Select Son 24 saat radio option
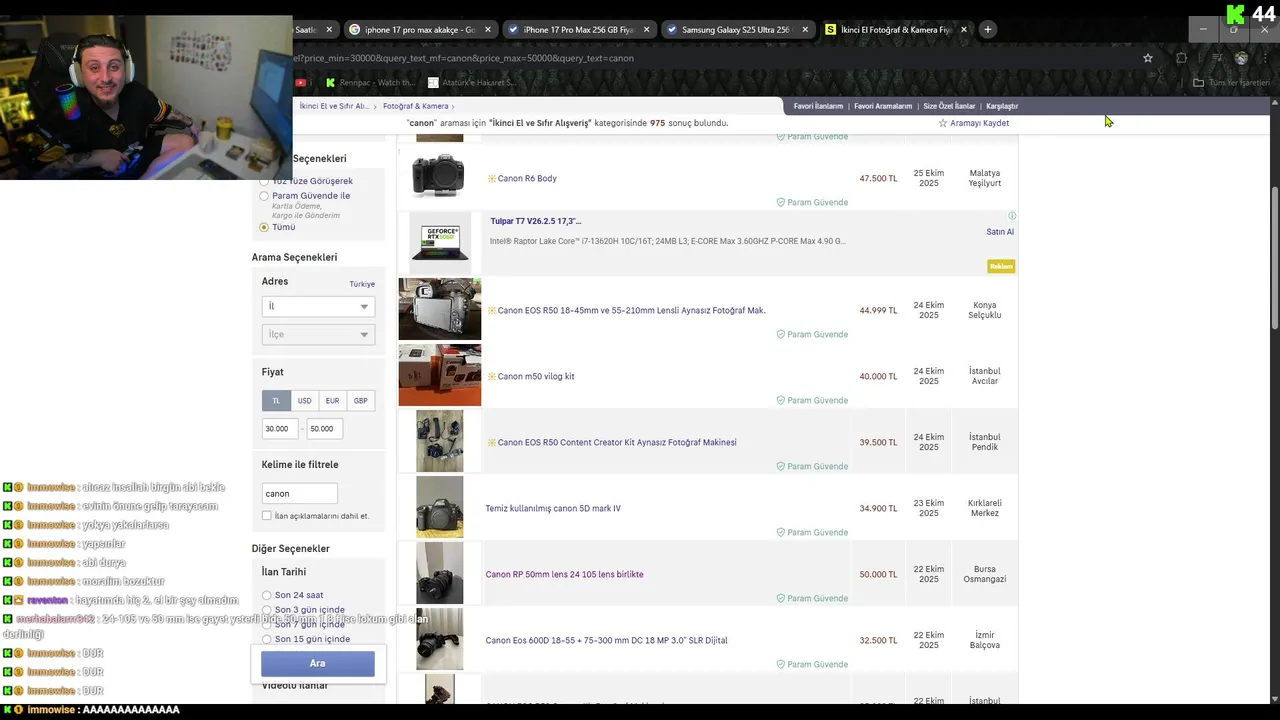 267,595
